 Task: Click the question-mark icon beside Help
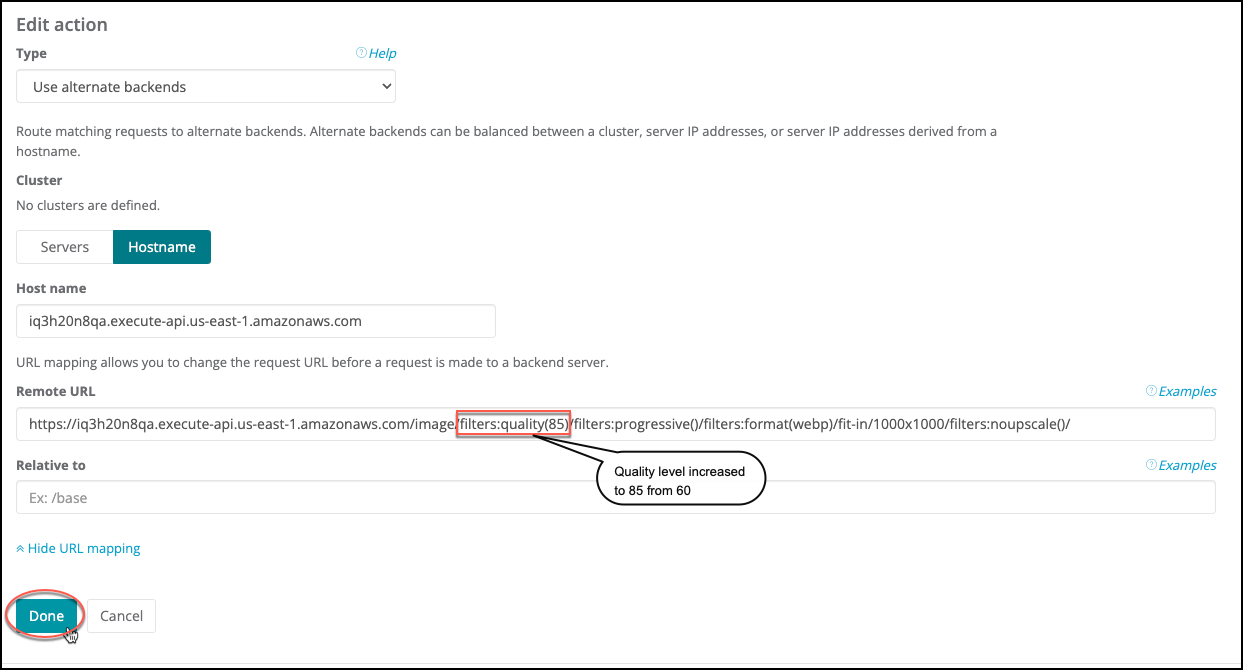coord(361,54)
